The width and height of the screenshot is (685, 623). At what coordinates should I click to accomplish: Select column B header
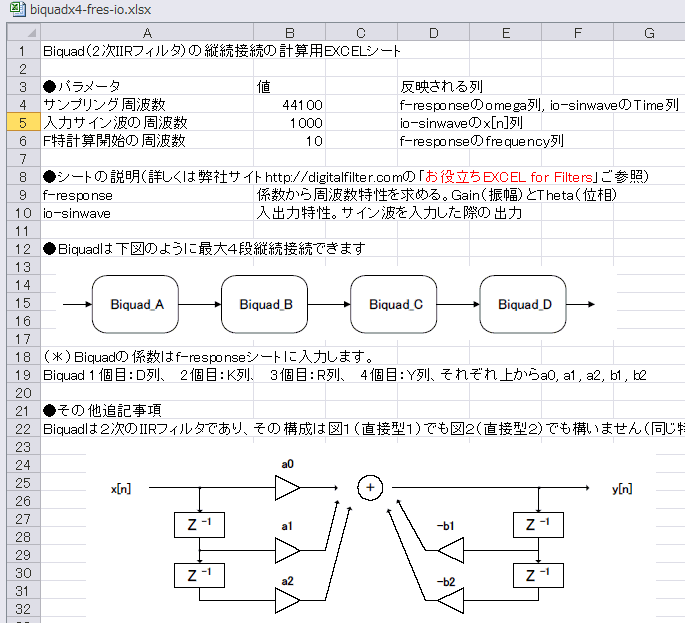[x=290, y=33]
